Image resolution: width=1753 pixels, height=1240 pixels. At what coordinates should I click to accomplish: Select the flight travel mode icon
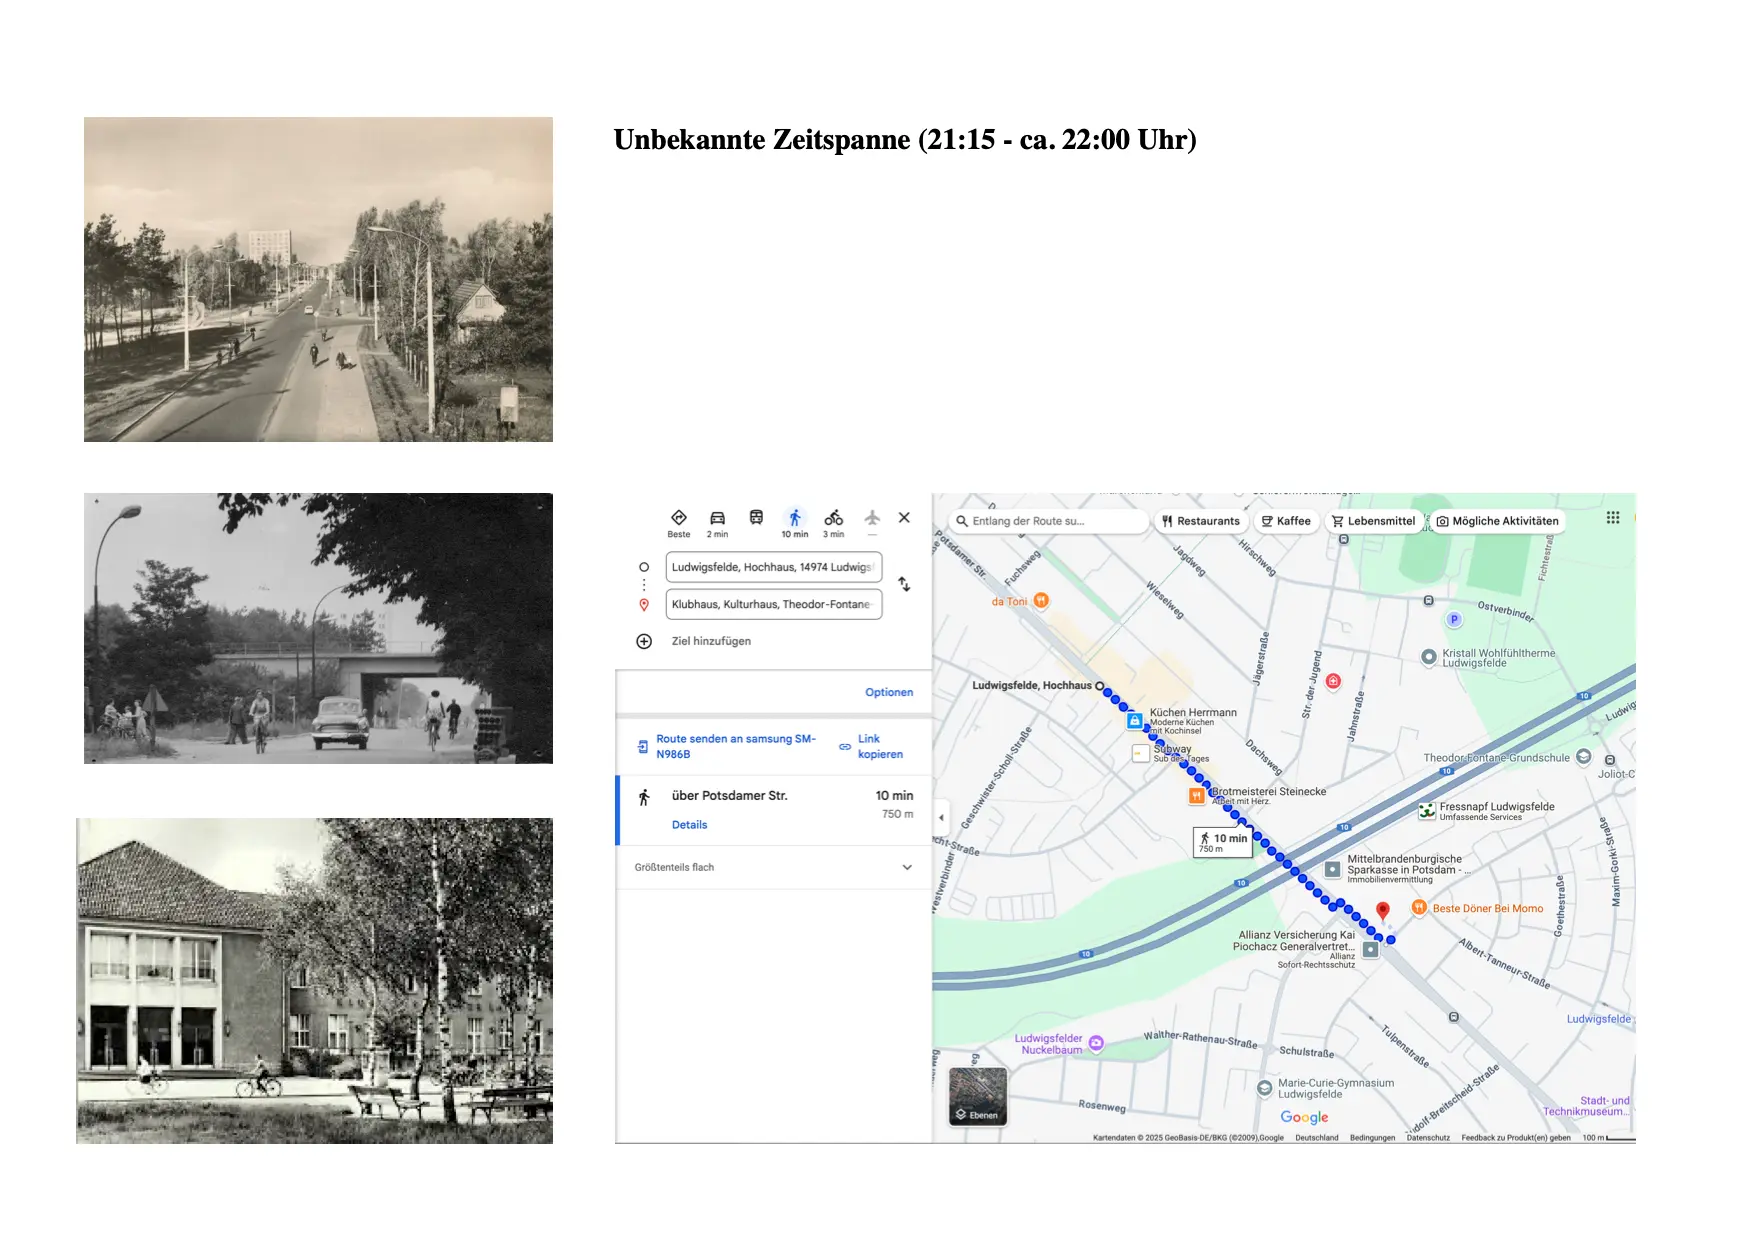pos(872,518)
